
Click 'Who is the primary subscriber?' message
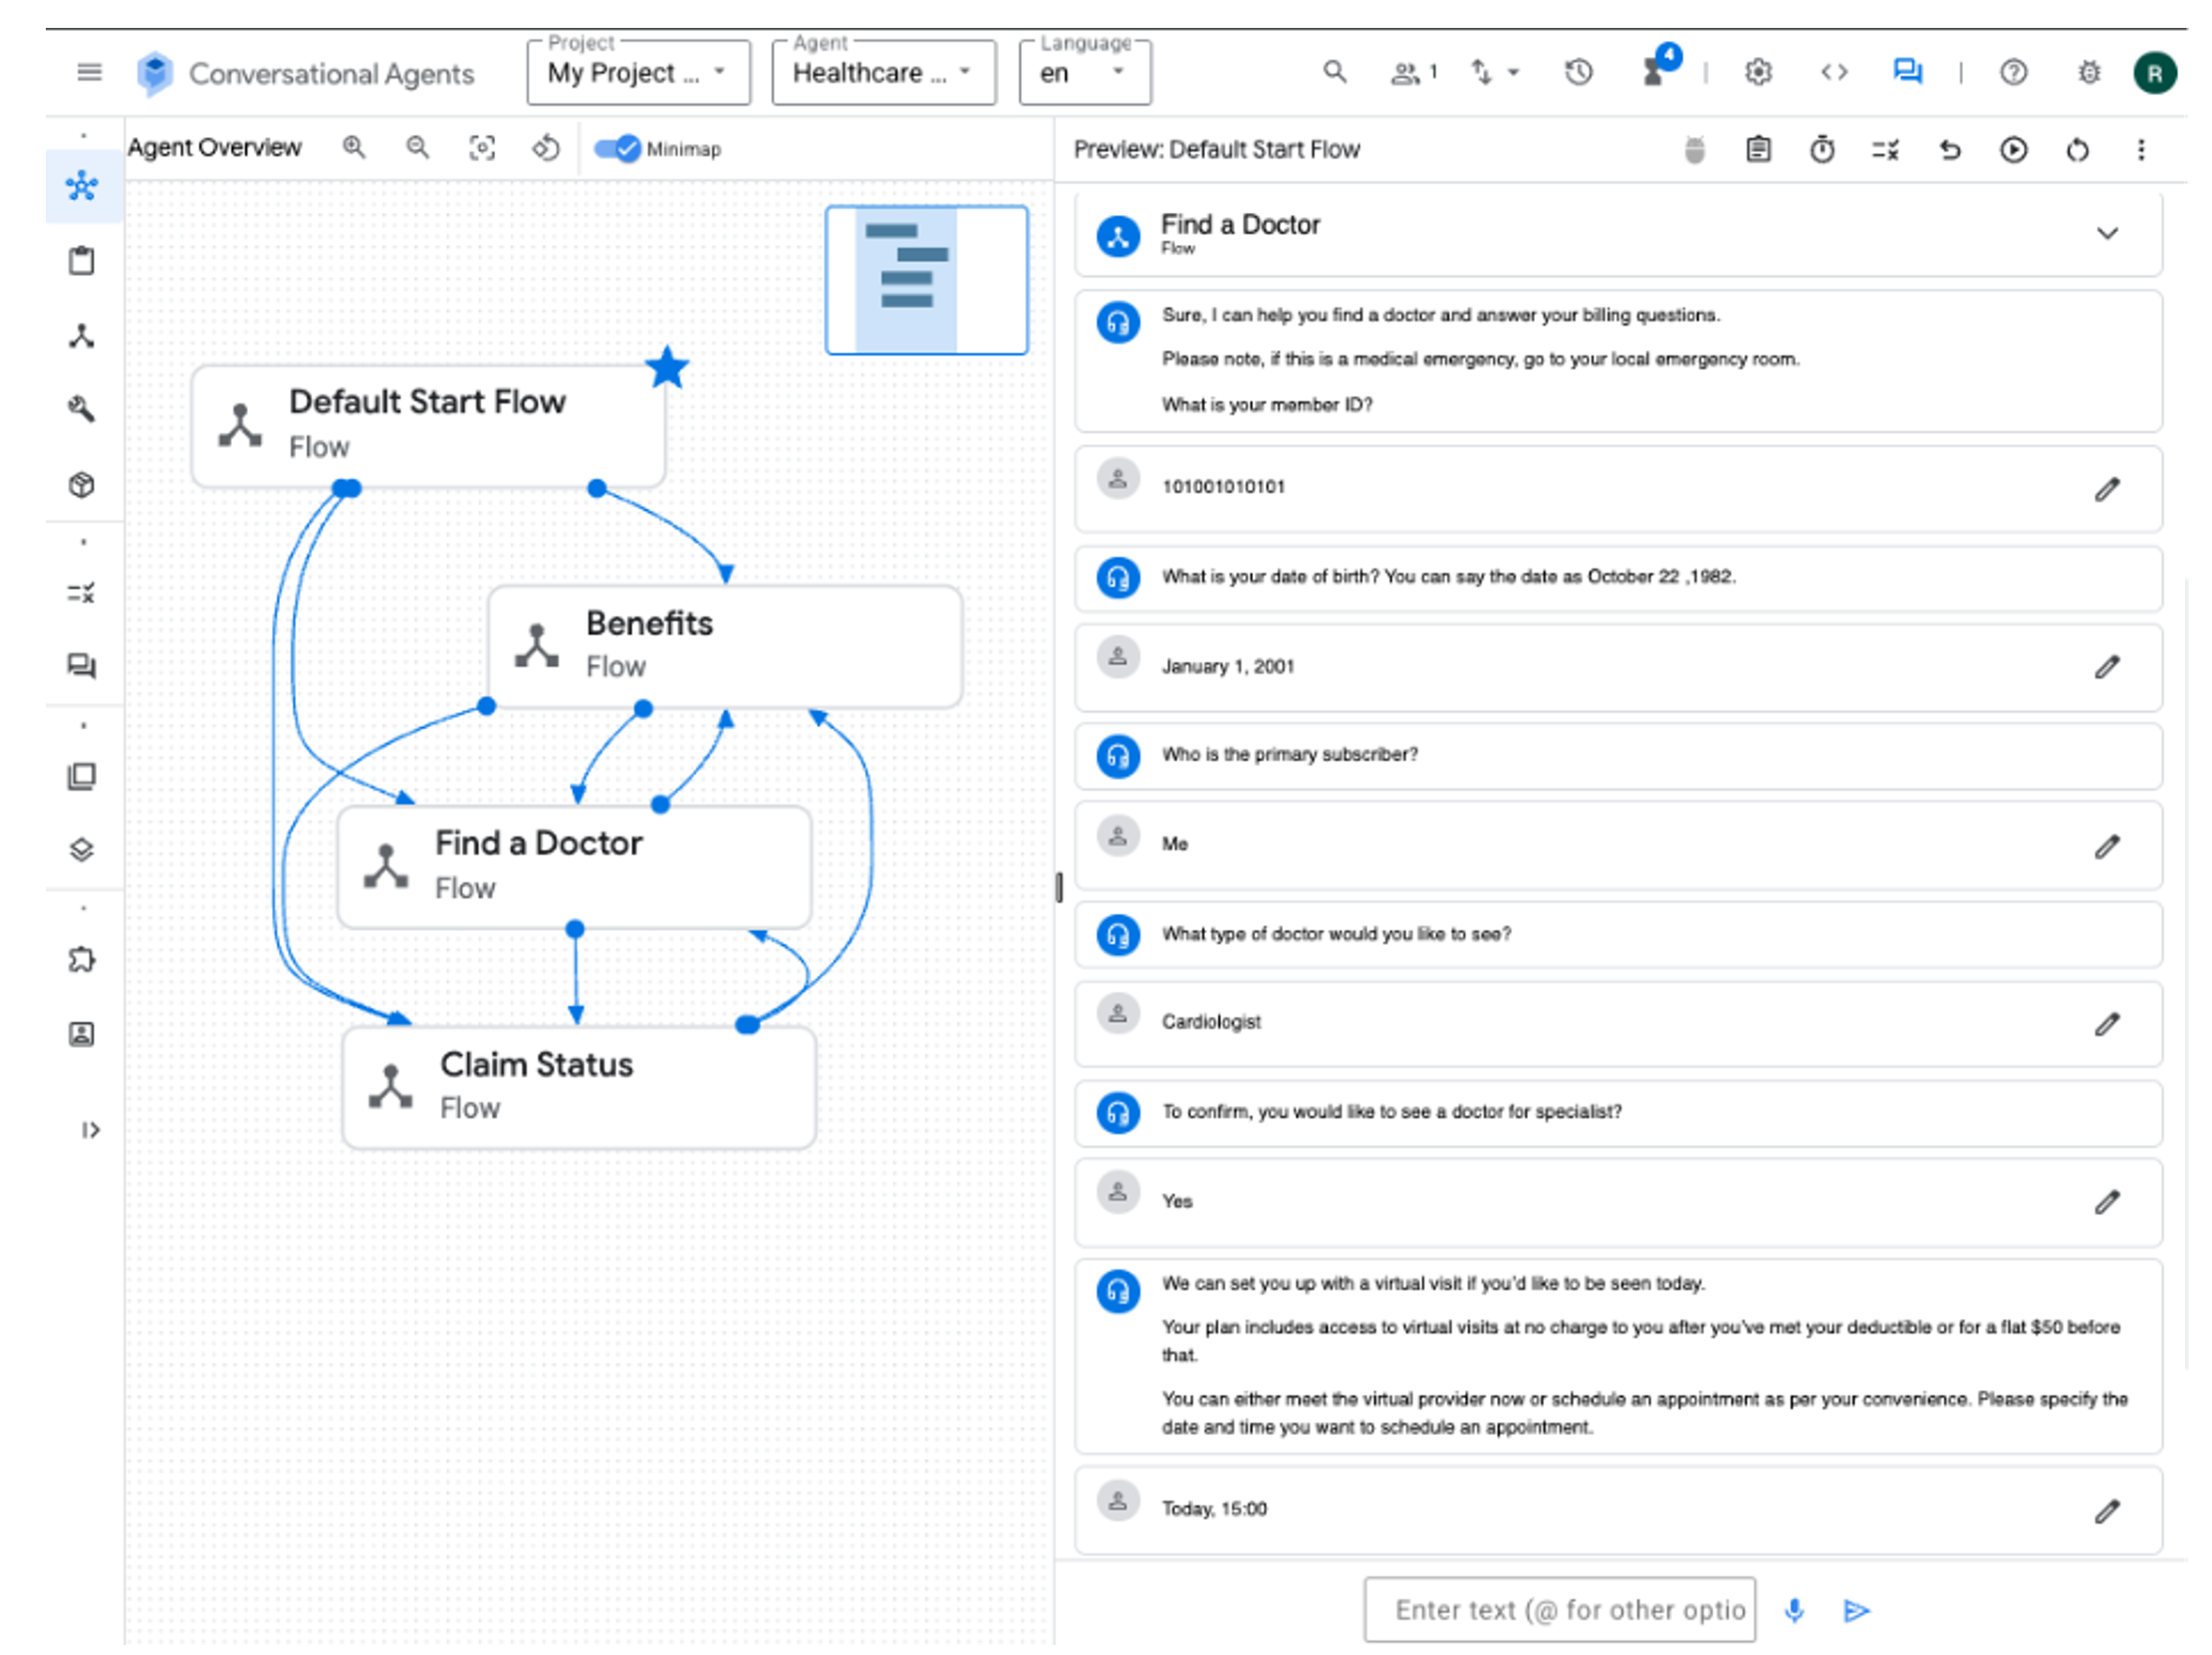tap(1617, 754)
